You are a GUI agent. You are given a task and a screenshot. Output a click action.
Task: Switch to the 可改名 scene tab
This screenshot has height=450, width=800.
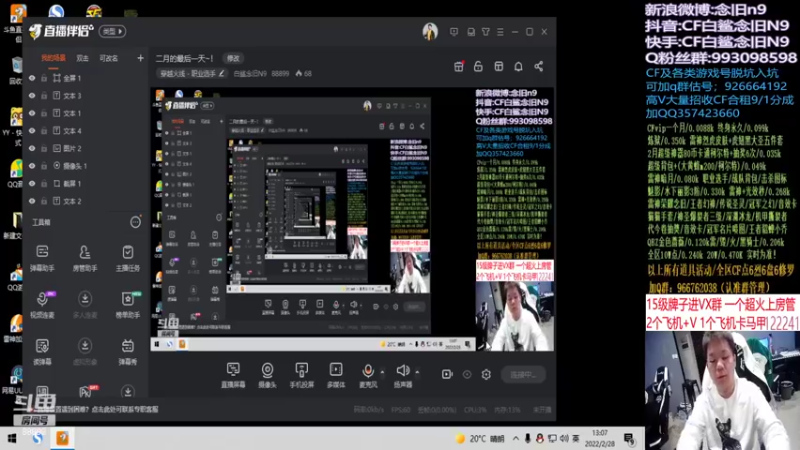(109, 58)
